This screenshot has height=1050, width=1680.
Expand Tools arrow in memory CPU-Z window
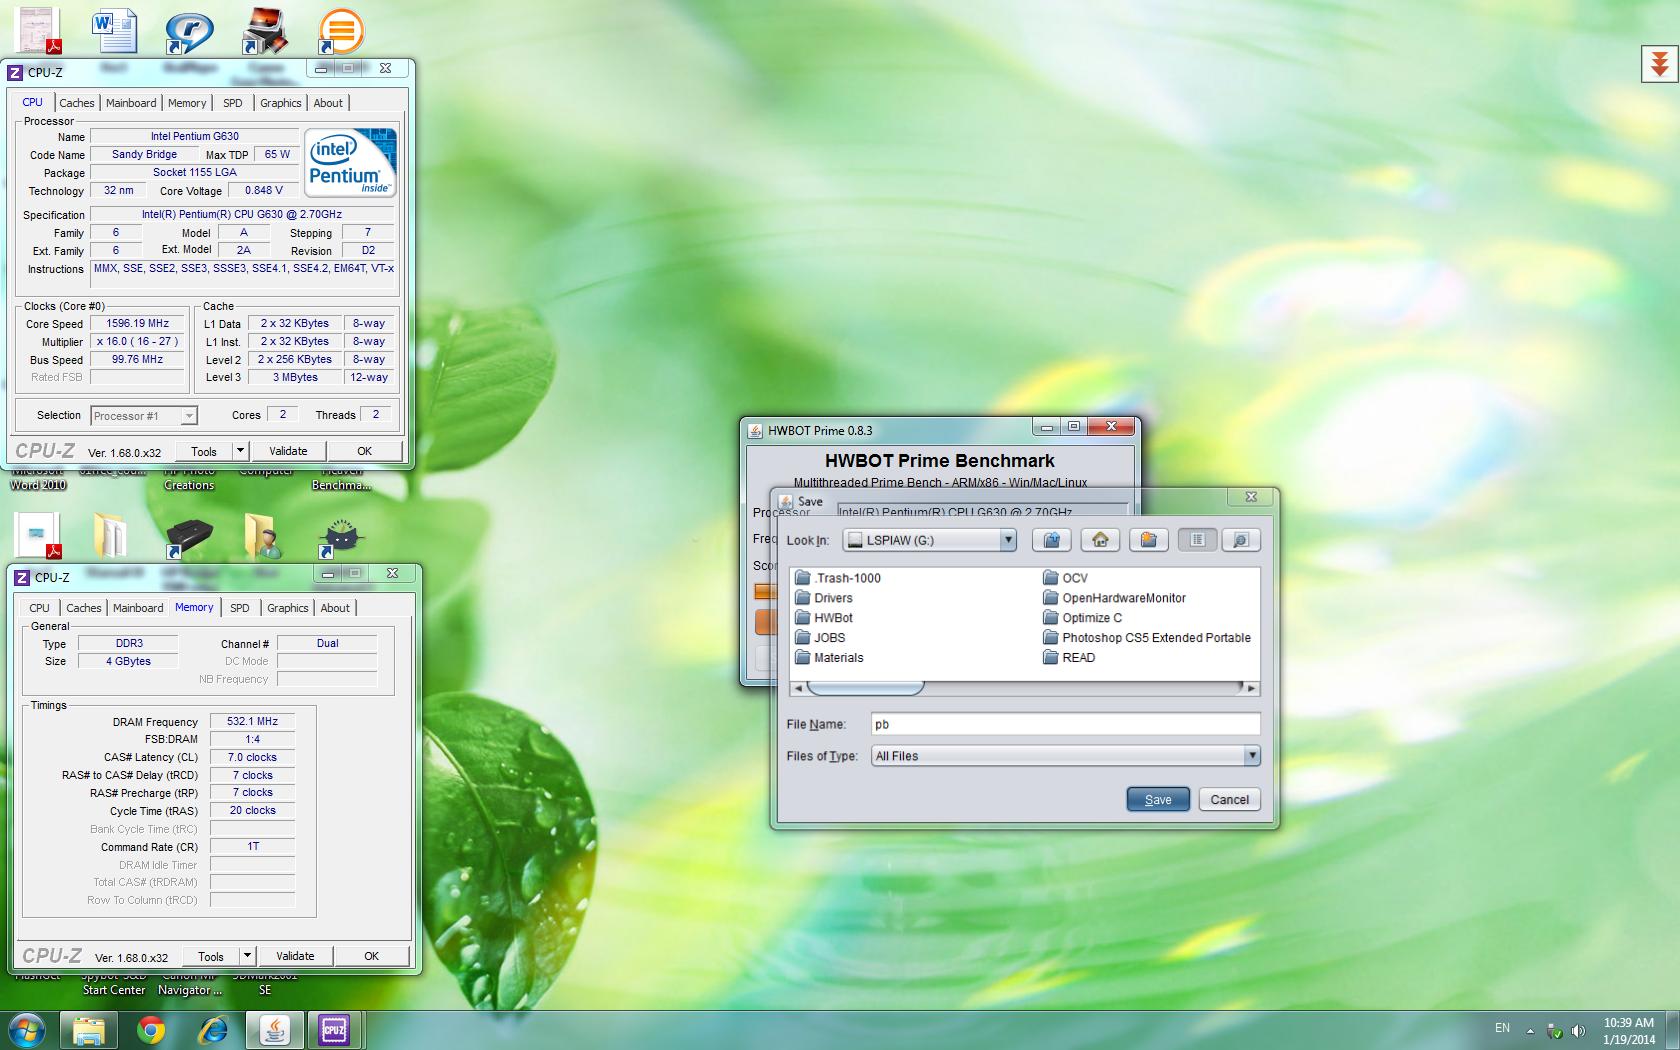(x=247, y=956)
